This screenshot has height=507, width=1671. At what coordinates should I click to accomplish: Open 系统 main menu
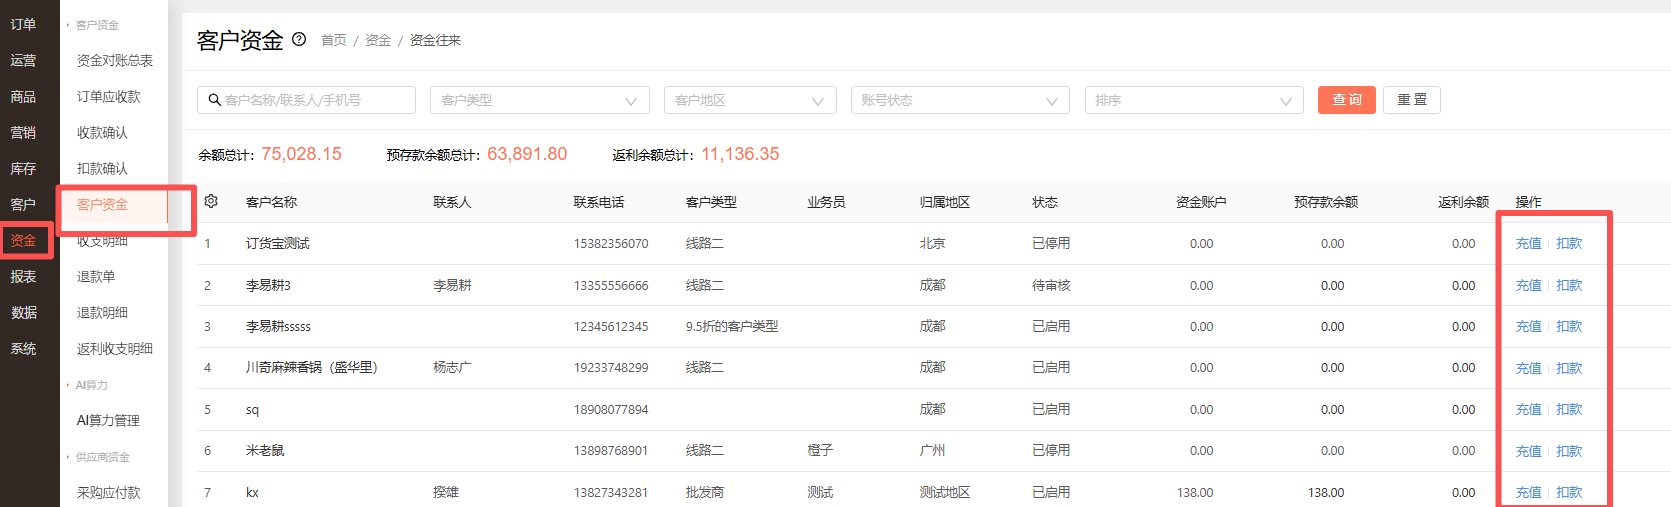pyautogui.click(x=23, y=349)
